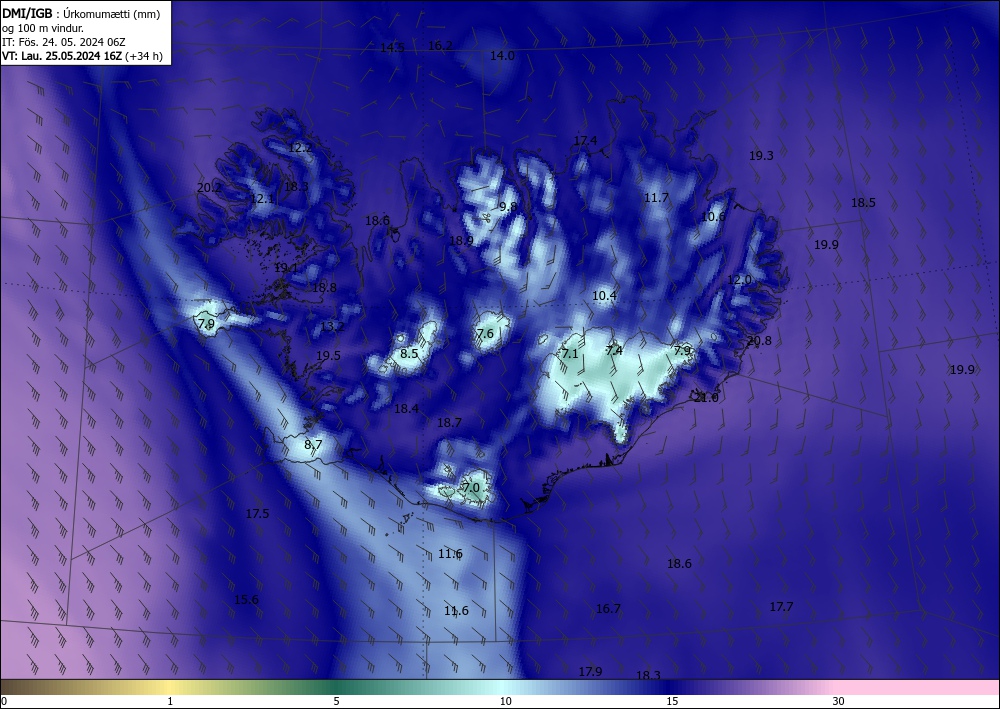This screenshot has height=709, width=1000.
Task: Click the 18.8 value label
Action: pyautogui.click(x=324, y=288)
